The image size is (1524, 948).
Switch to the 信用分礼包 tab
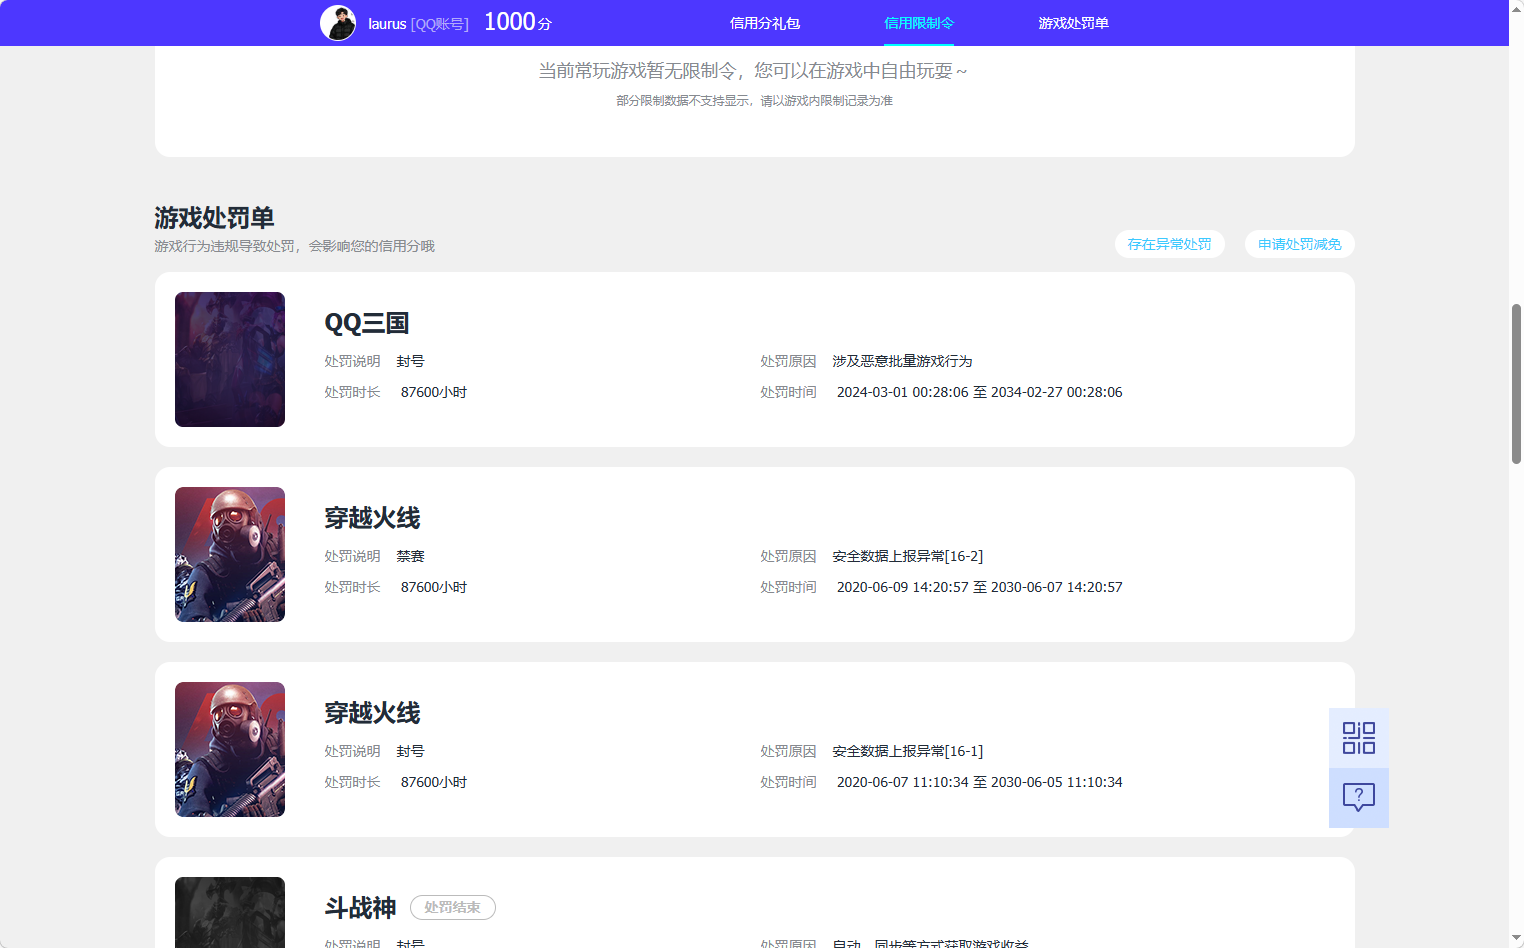point(764,22)
